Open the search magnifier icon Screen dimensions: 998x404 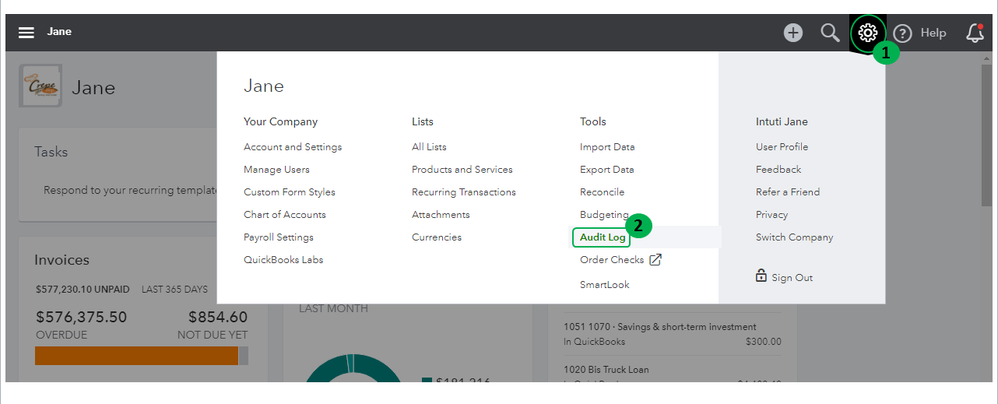point(829,33)
